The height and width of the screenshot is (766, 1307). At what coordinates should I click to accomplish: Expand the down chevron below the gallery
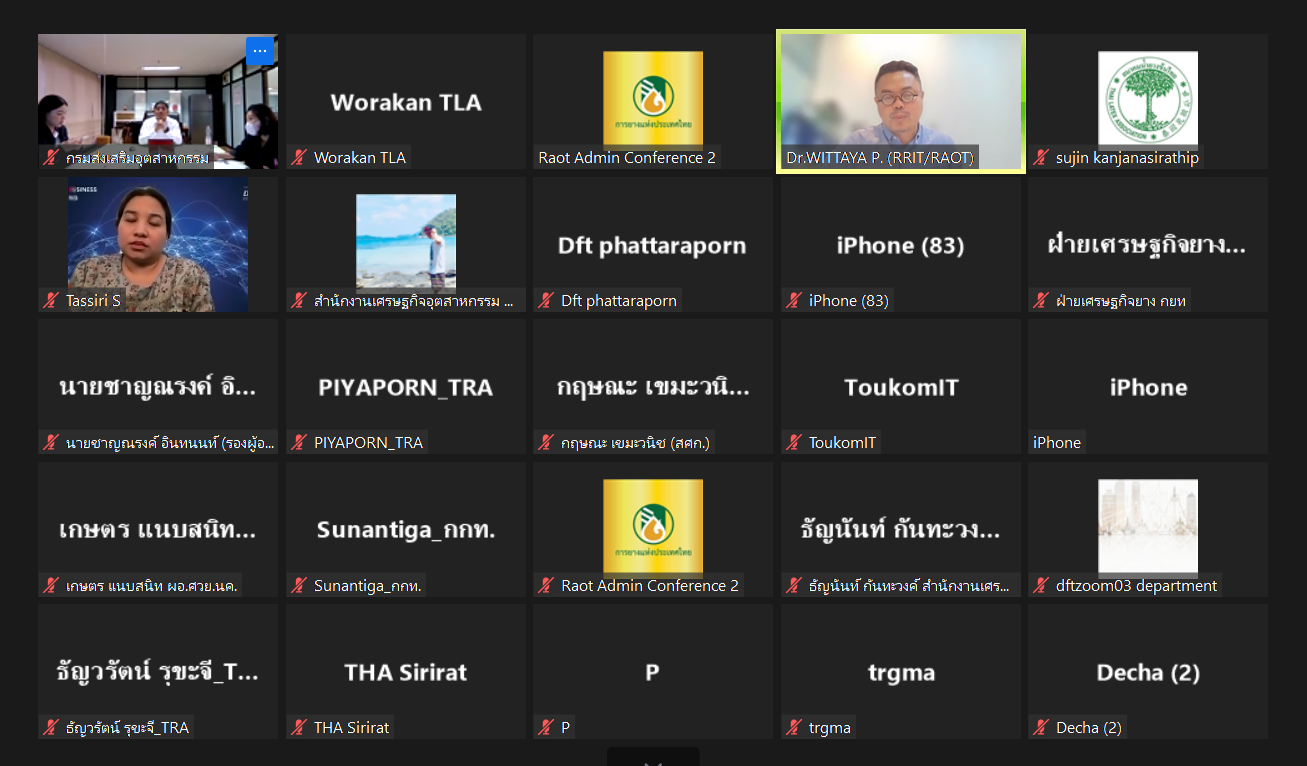653,760
